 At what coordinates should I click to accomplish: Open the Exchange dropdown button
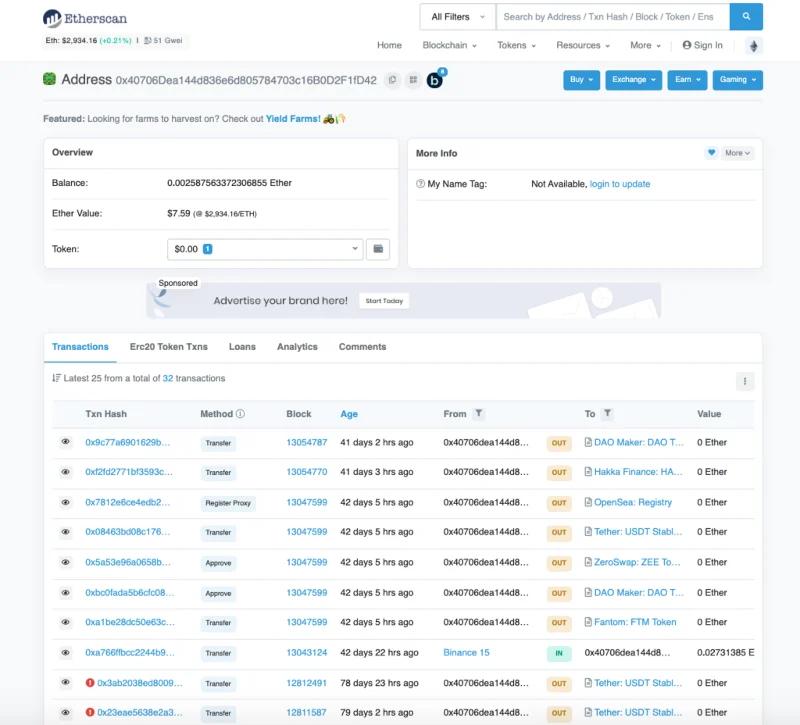[x=633, y=80]
